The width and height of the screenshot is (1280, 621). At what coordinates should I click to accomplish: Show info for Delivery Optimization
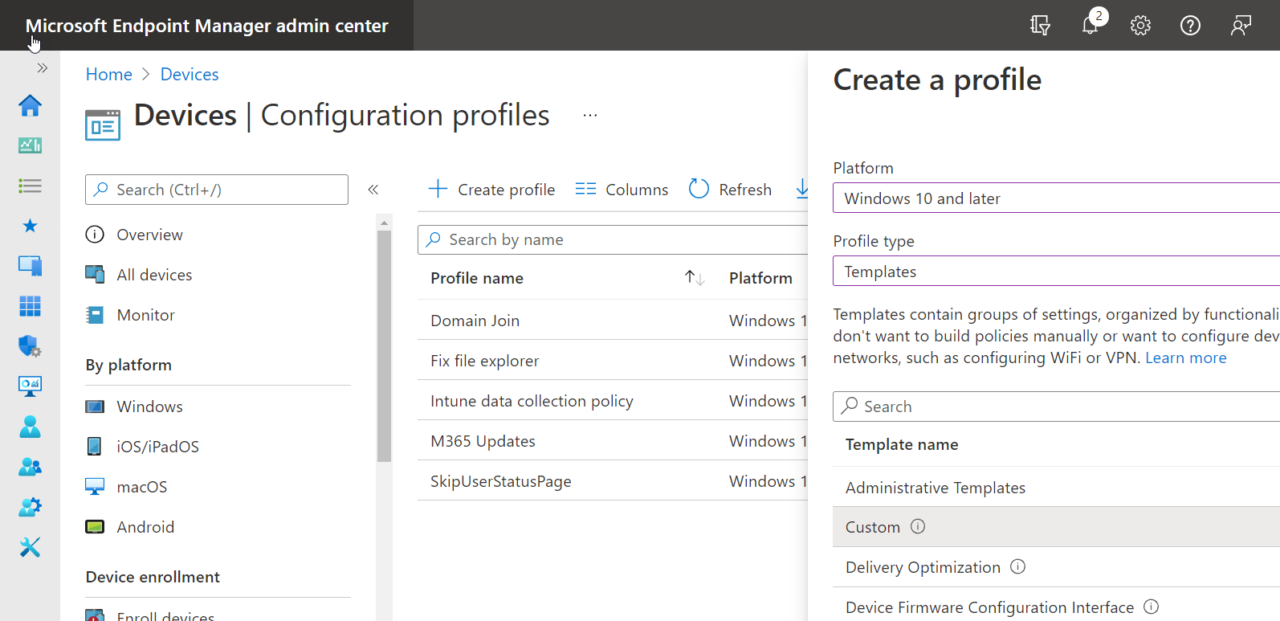pyautogui.click(x=1018, y=567)
